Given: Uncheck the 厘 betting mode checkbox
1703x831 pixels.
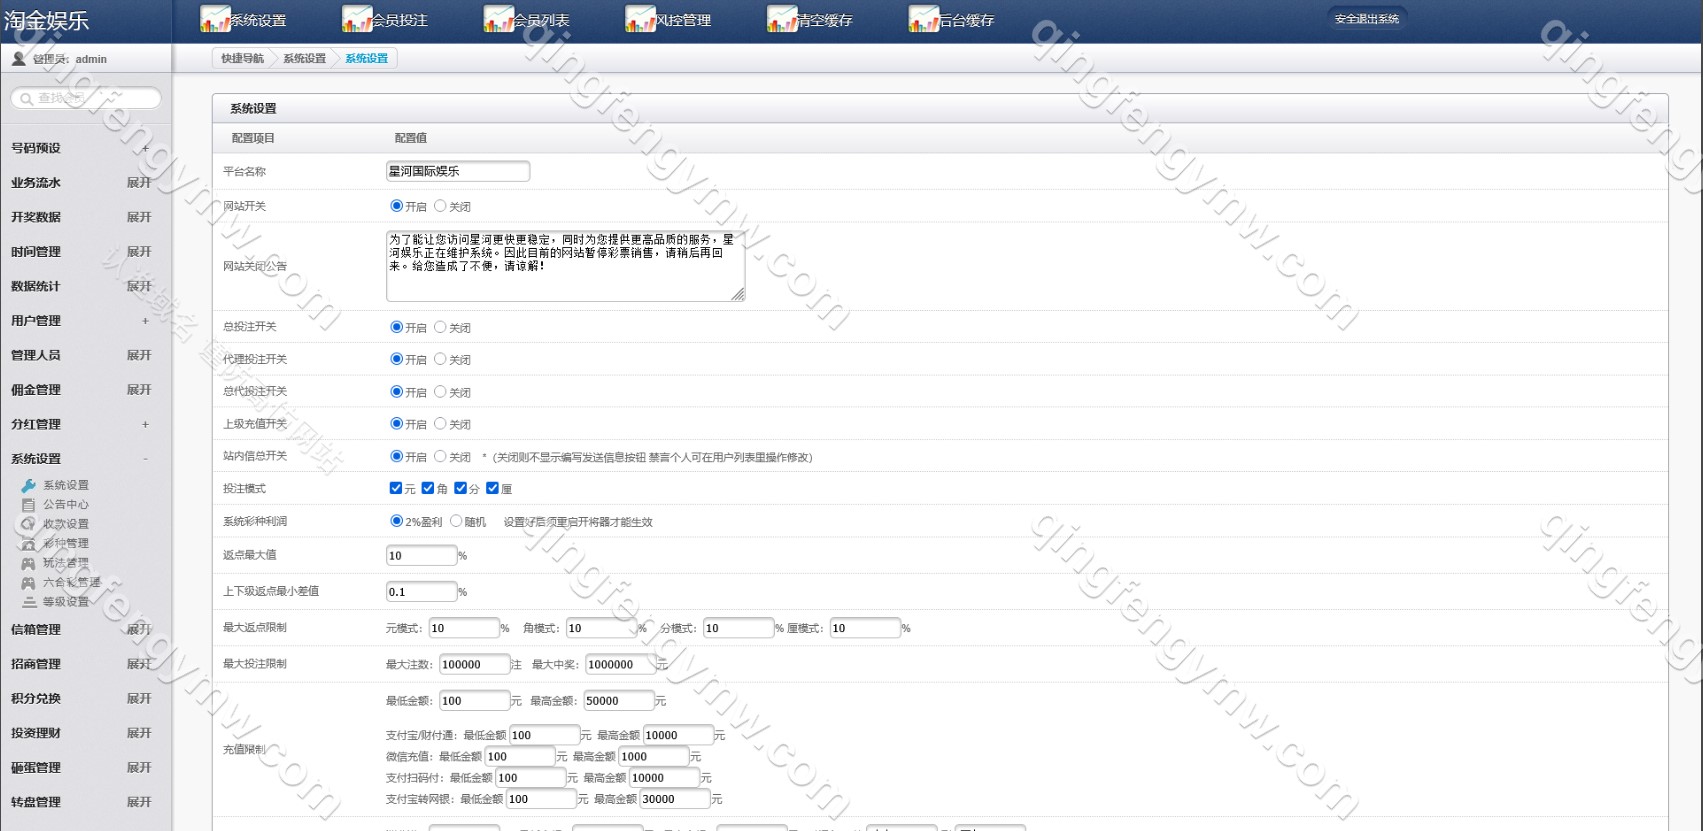Looking at the screenshot, I should point(492,488).
